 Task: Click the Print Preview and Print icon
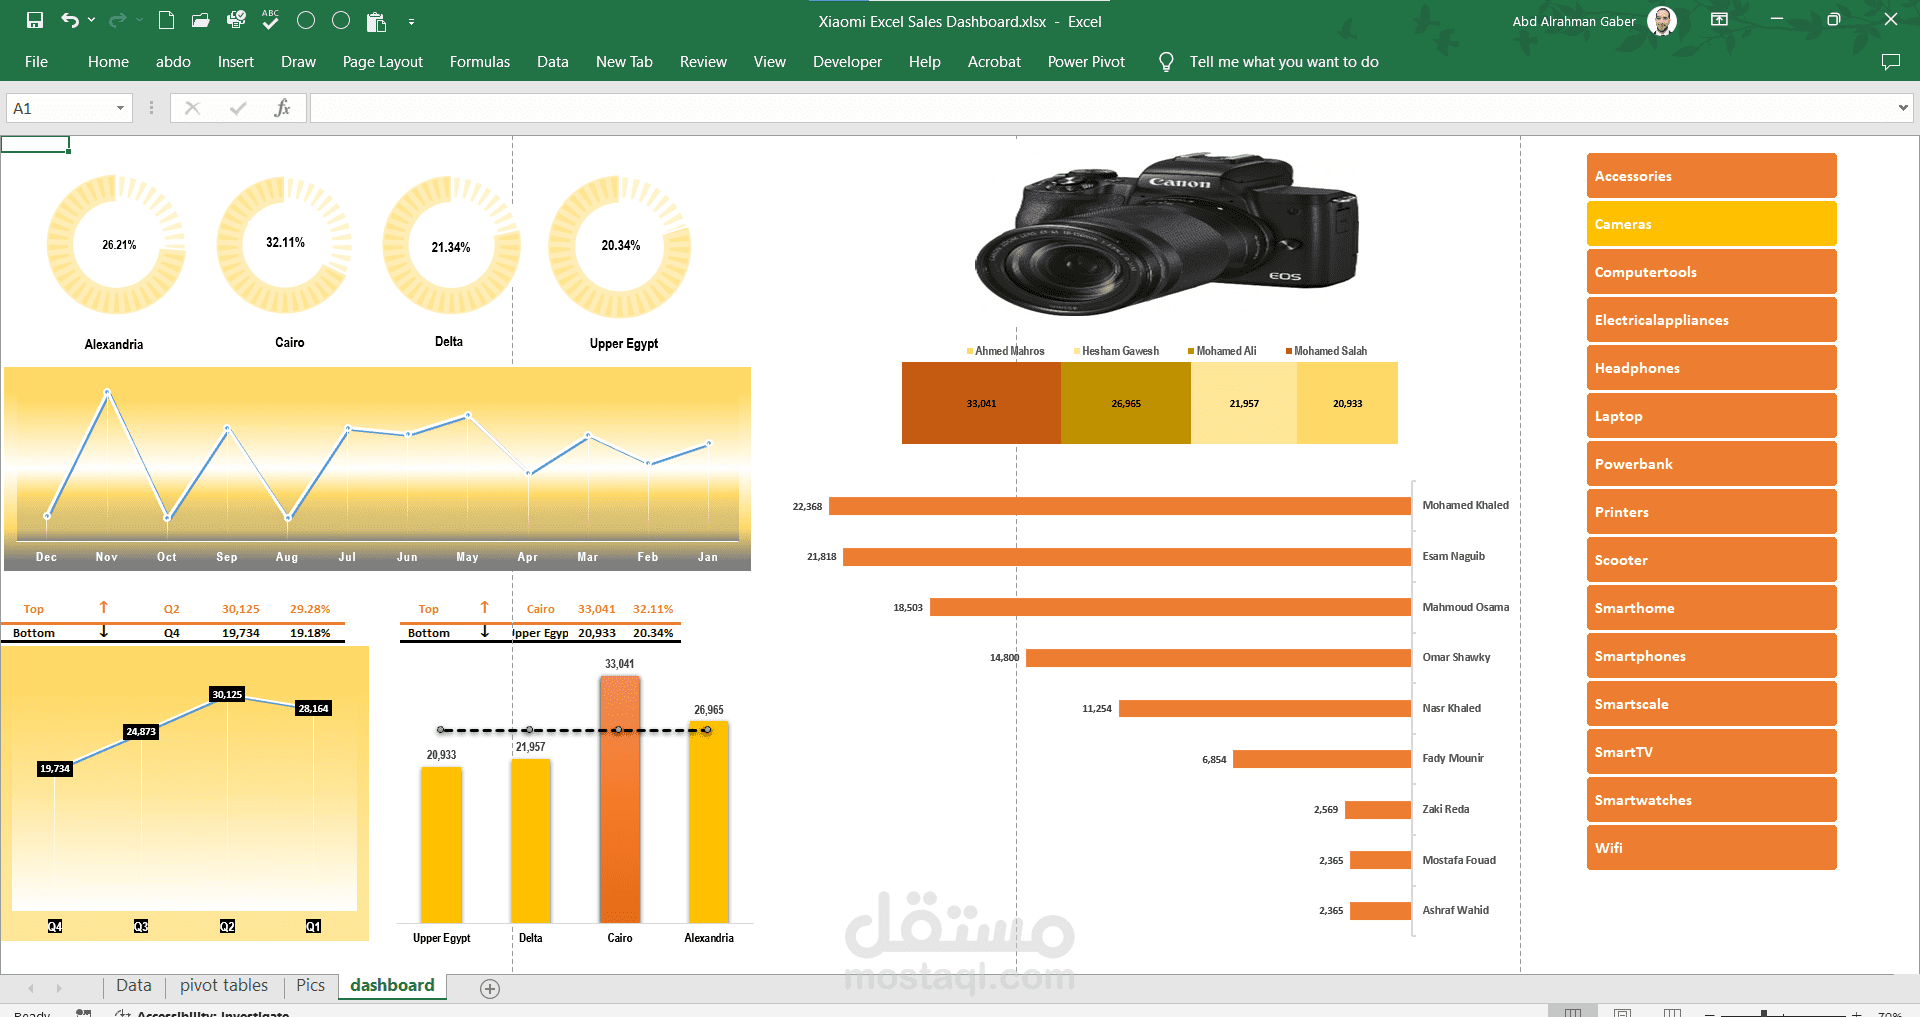point(236,20)
